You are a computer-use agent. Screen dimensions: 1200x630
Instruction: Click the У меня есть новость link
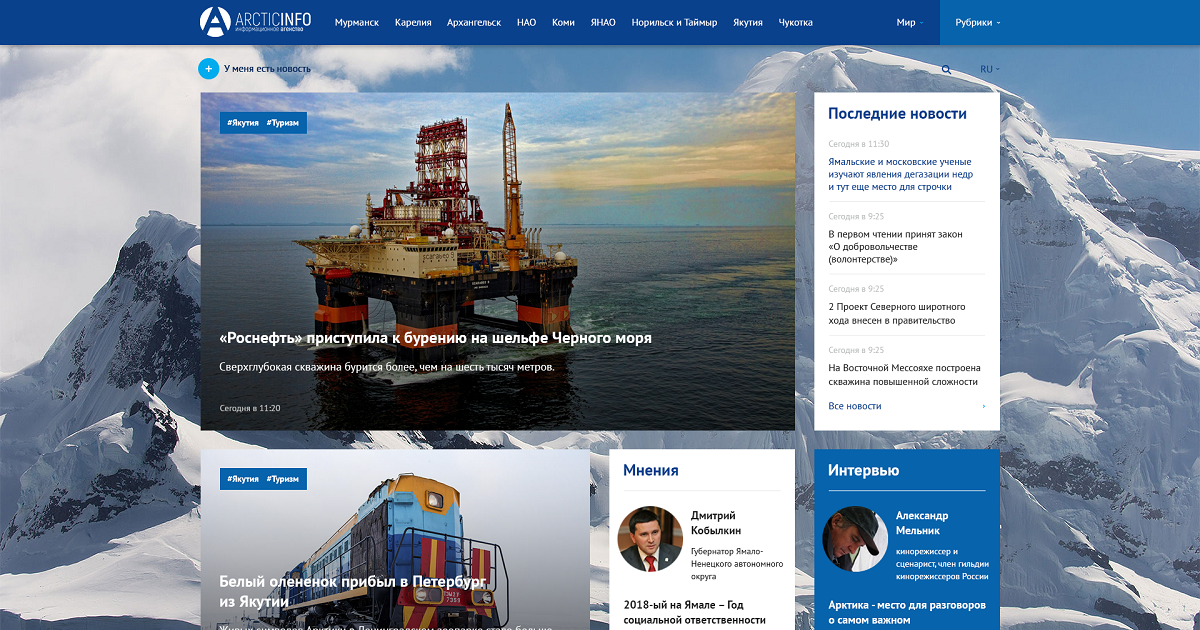[267, 69]
